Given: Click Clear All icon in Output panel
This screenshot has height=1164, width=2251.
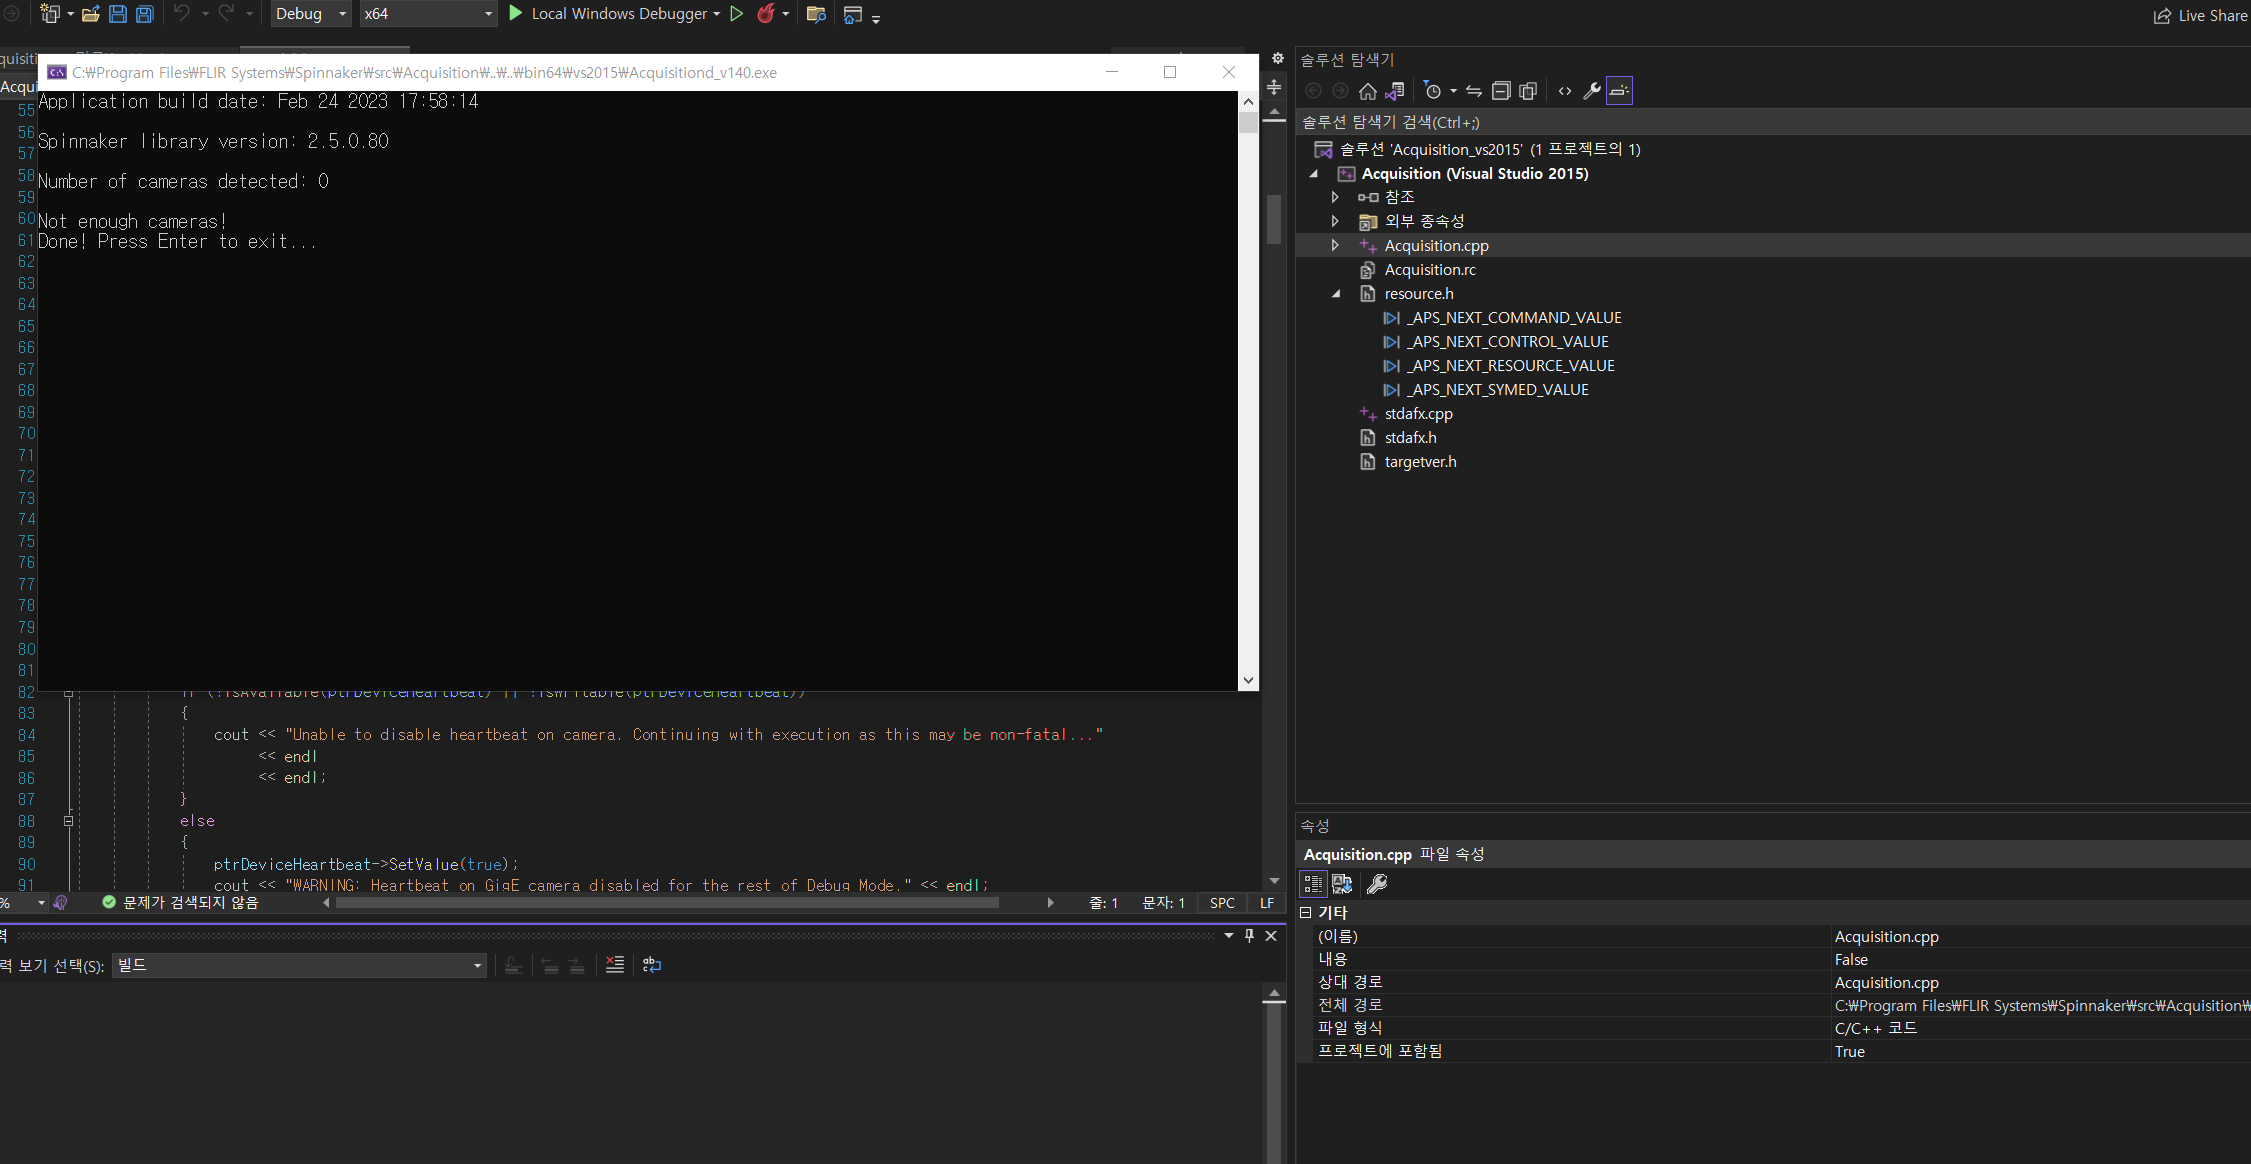Looking at the screenshot, I should point(614,965).
